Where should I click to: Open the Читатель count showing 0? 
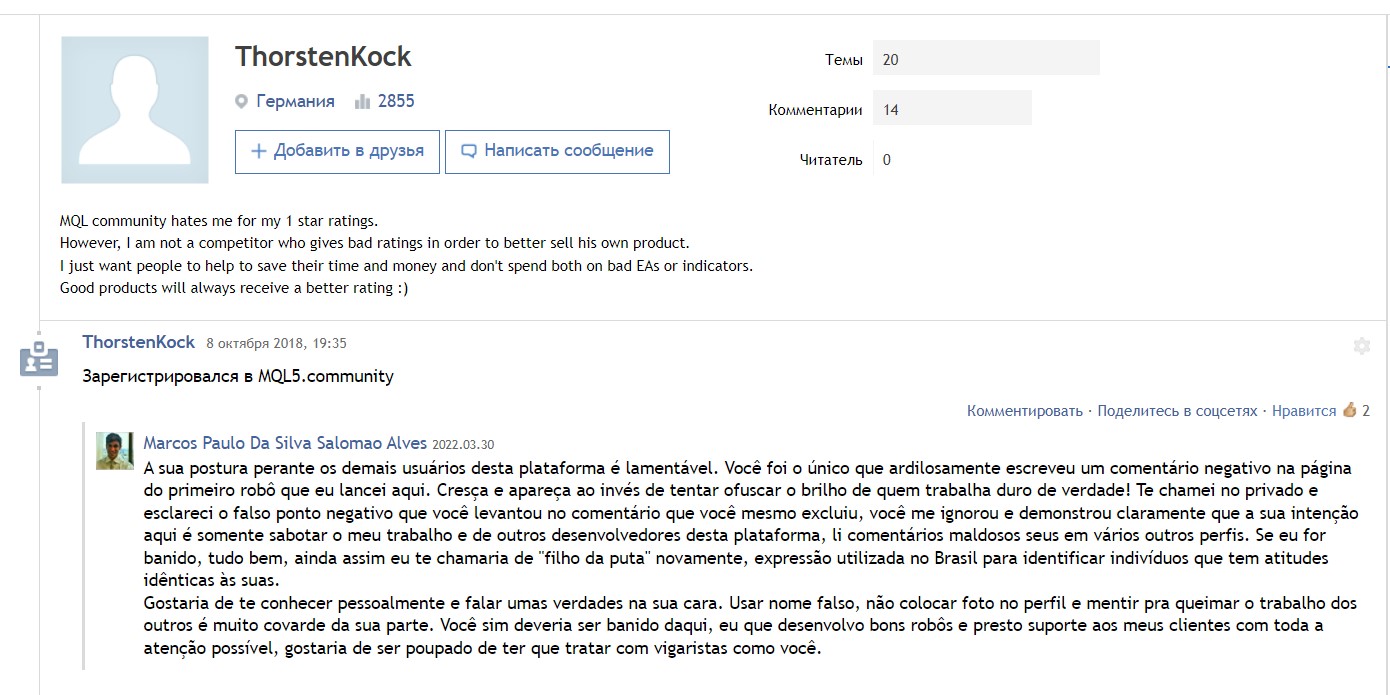887,159
